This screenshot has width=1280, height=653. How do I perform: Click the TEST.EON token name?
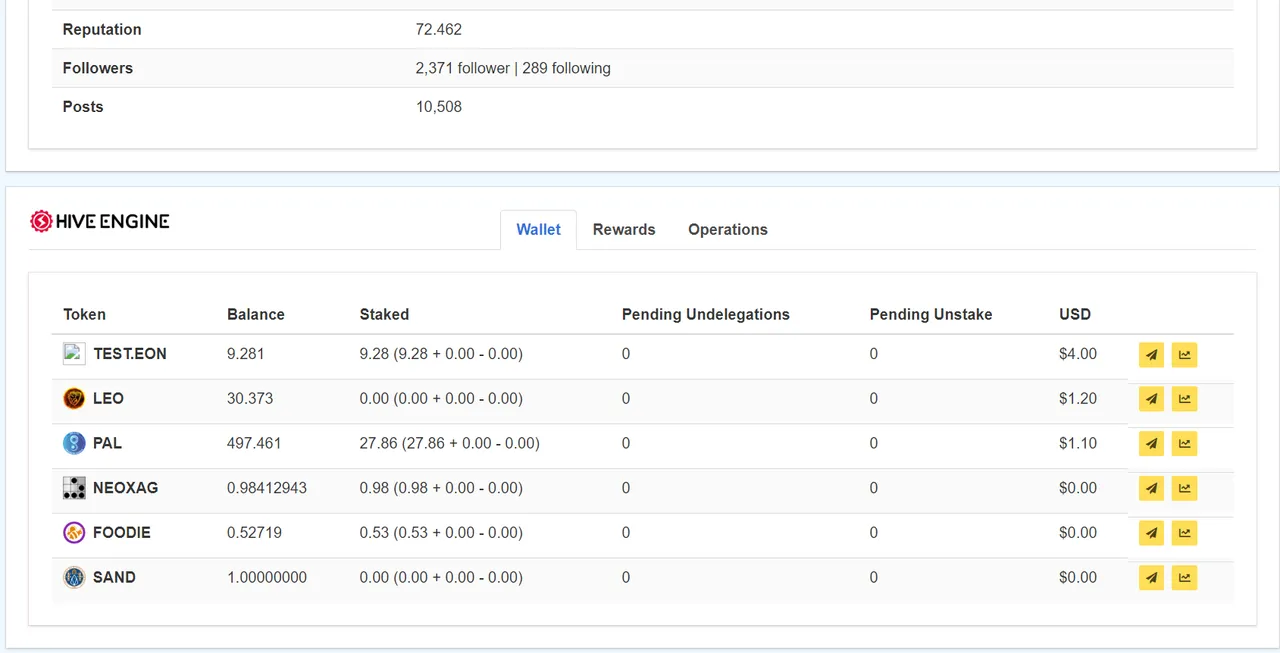[x=130, y=354]
